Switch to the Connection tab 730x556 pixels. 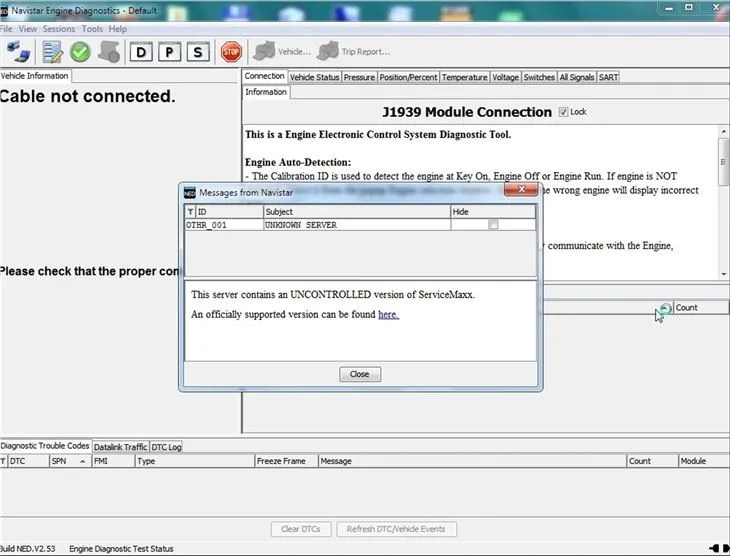[x=264, y=76]
